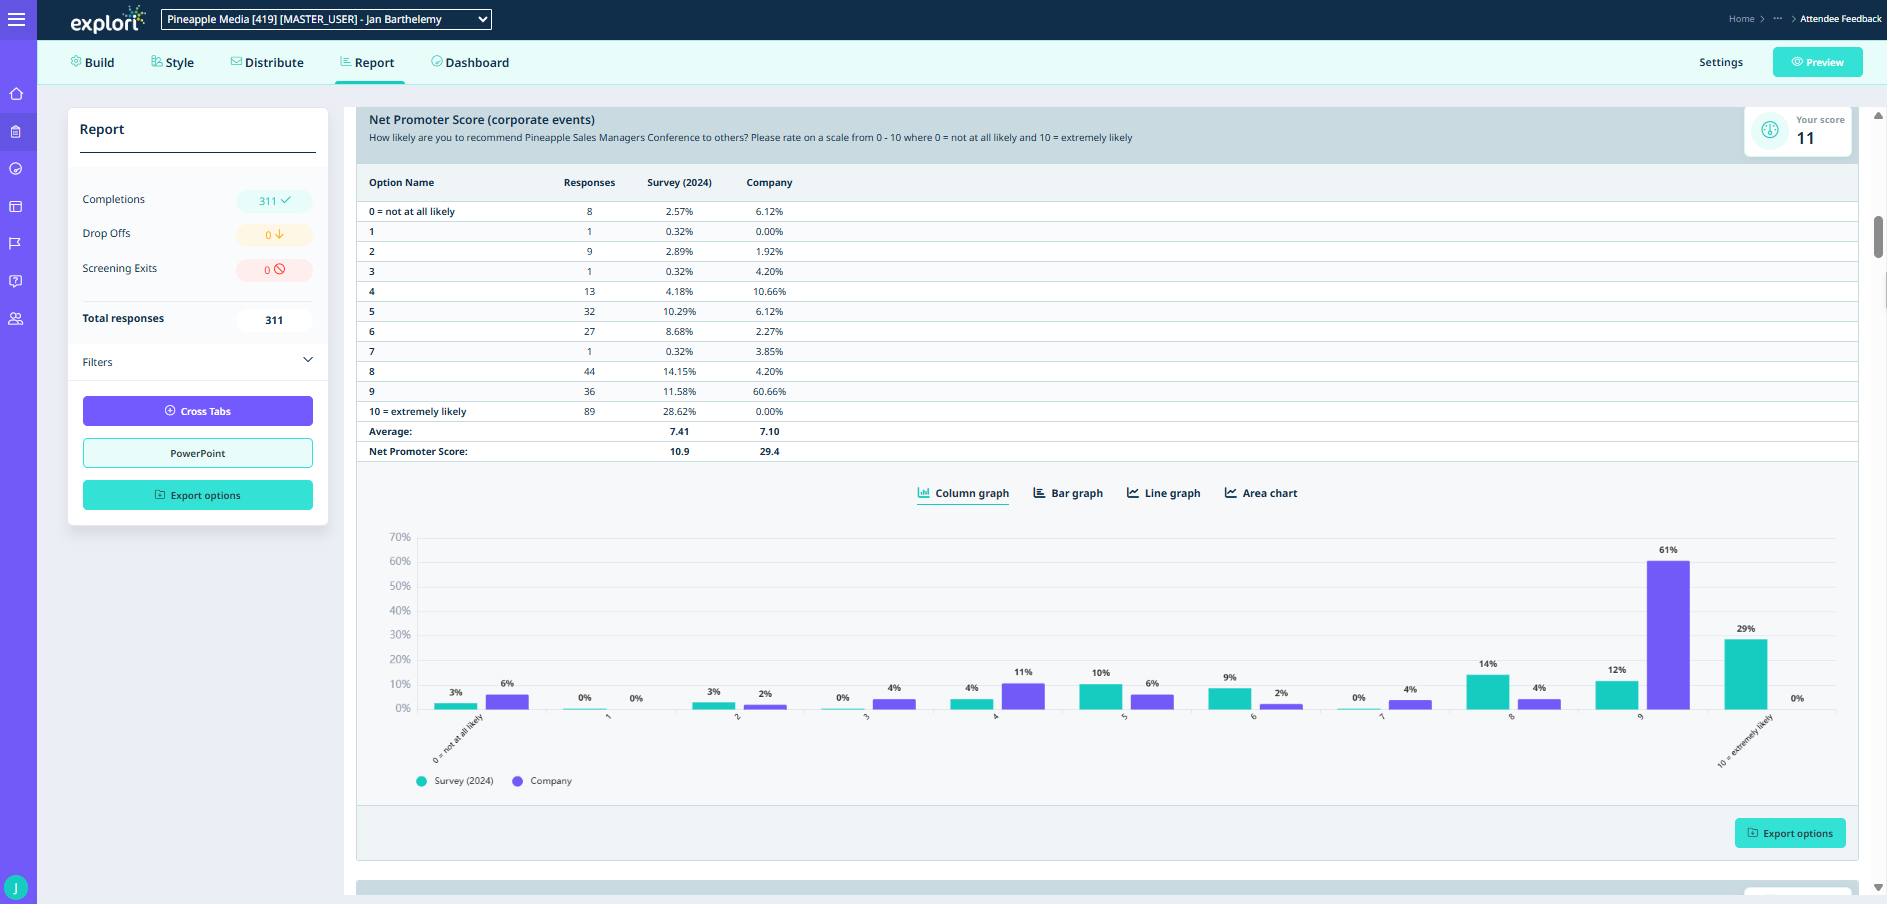Viewport: 1887px width, 904px height.
Task: Open Settings in the top right
Action: pyautogui.click(x=1721, y=62)
